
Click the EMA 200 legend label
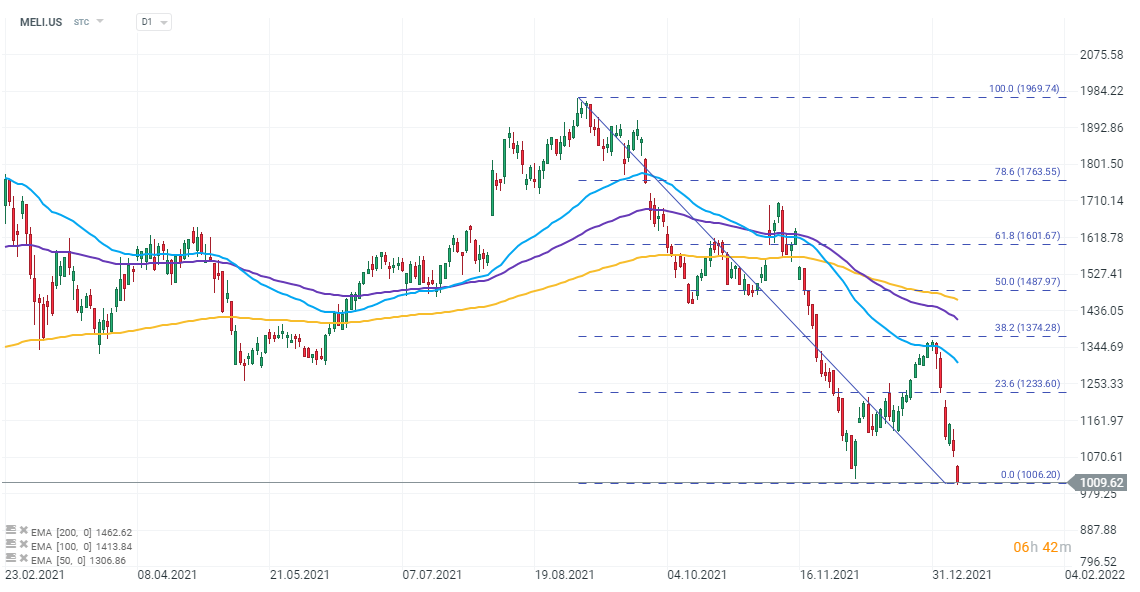pos(82,532)
